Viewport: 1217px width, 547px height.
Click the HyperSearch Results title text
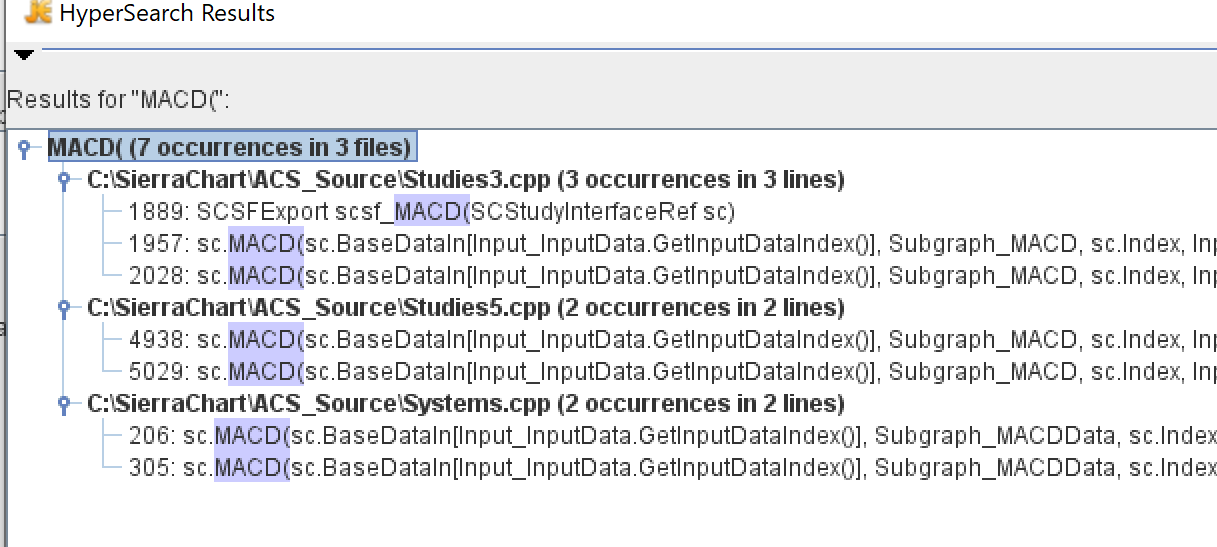[167, 14]
